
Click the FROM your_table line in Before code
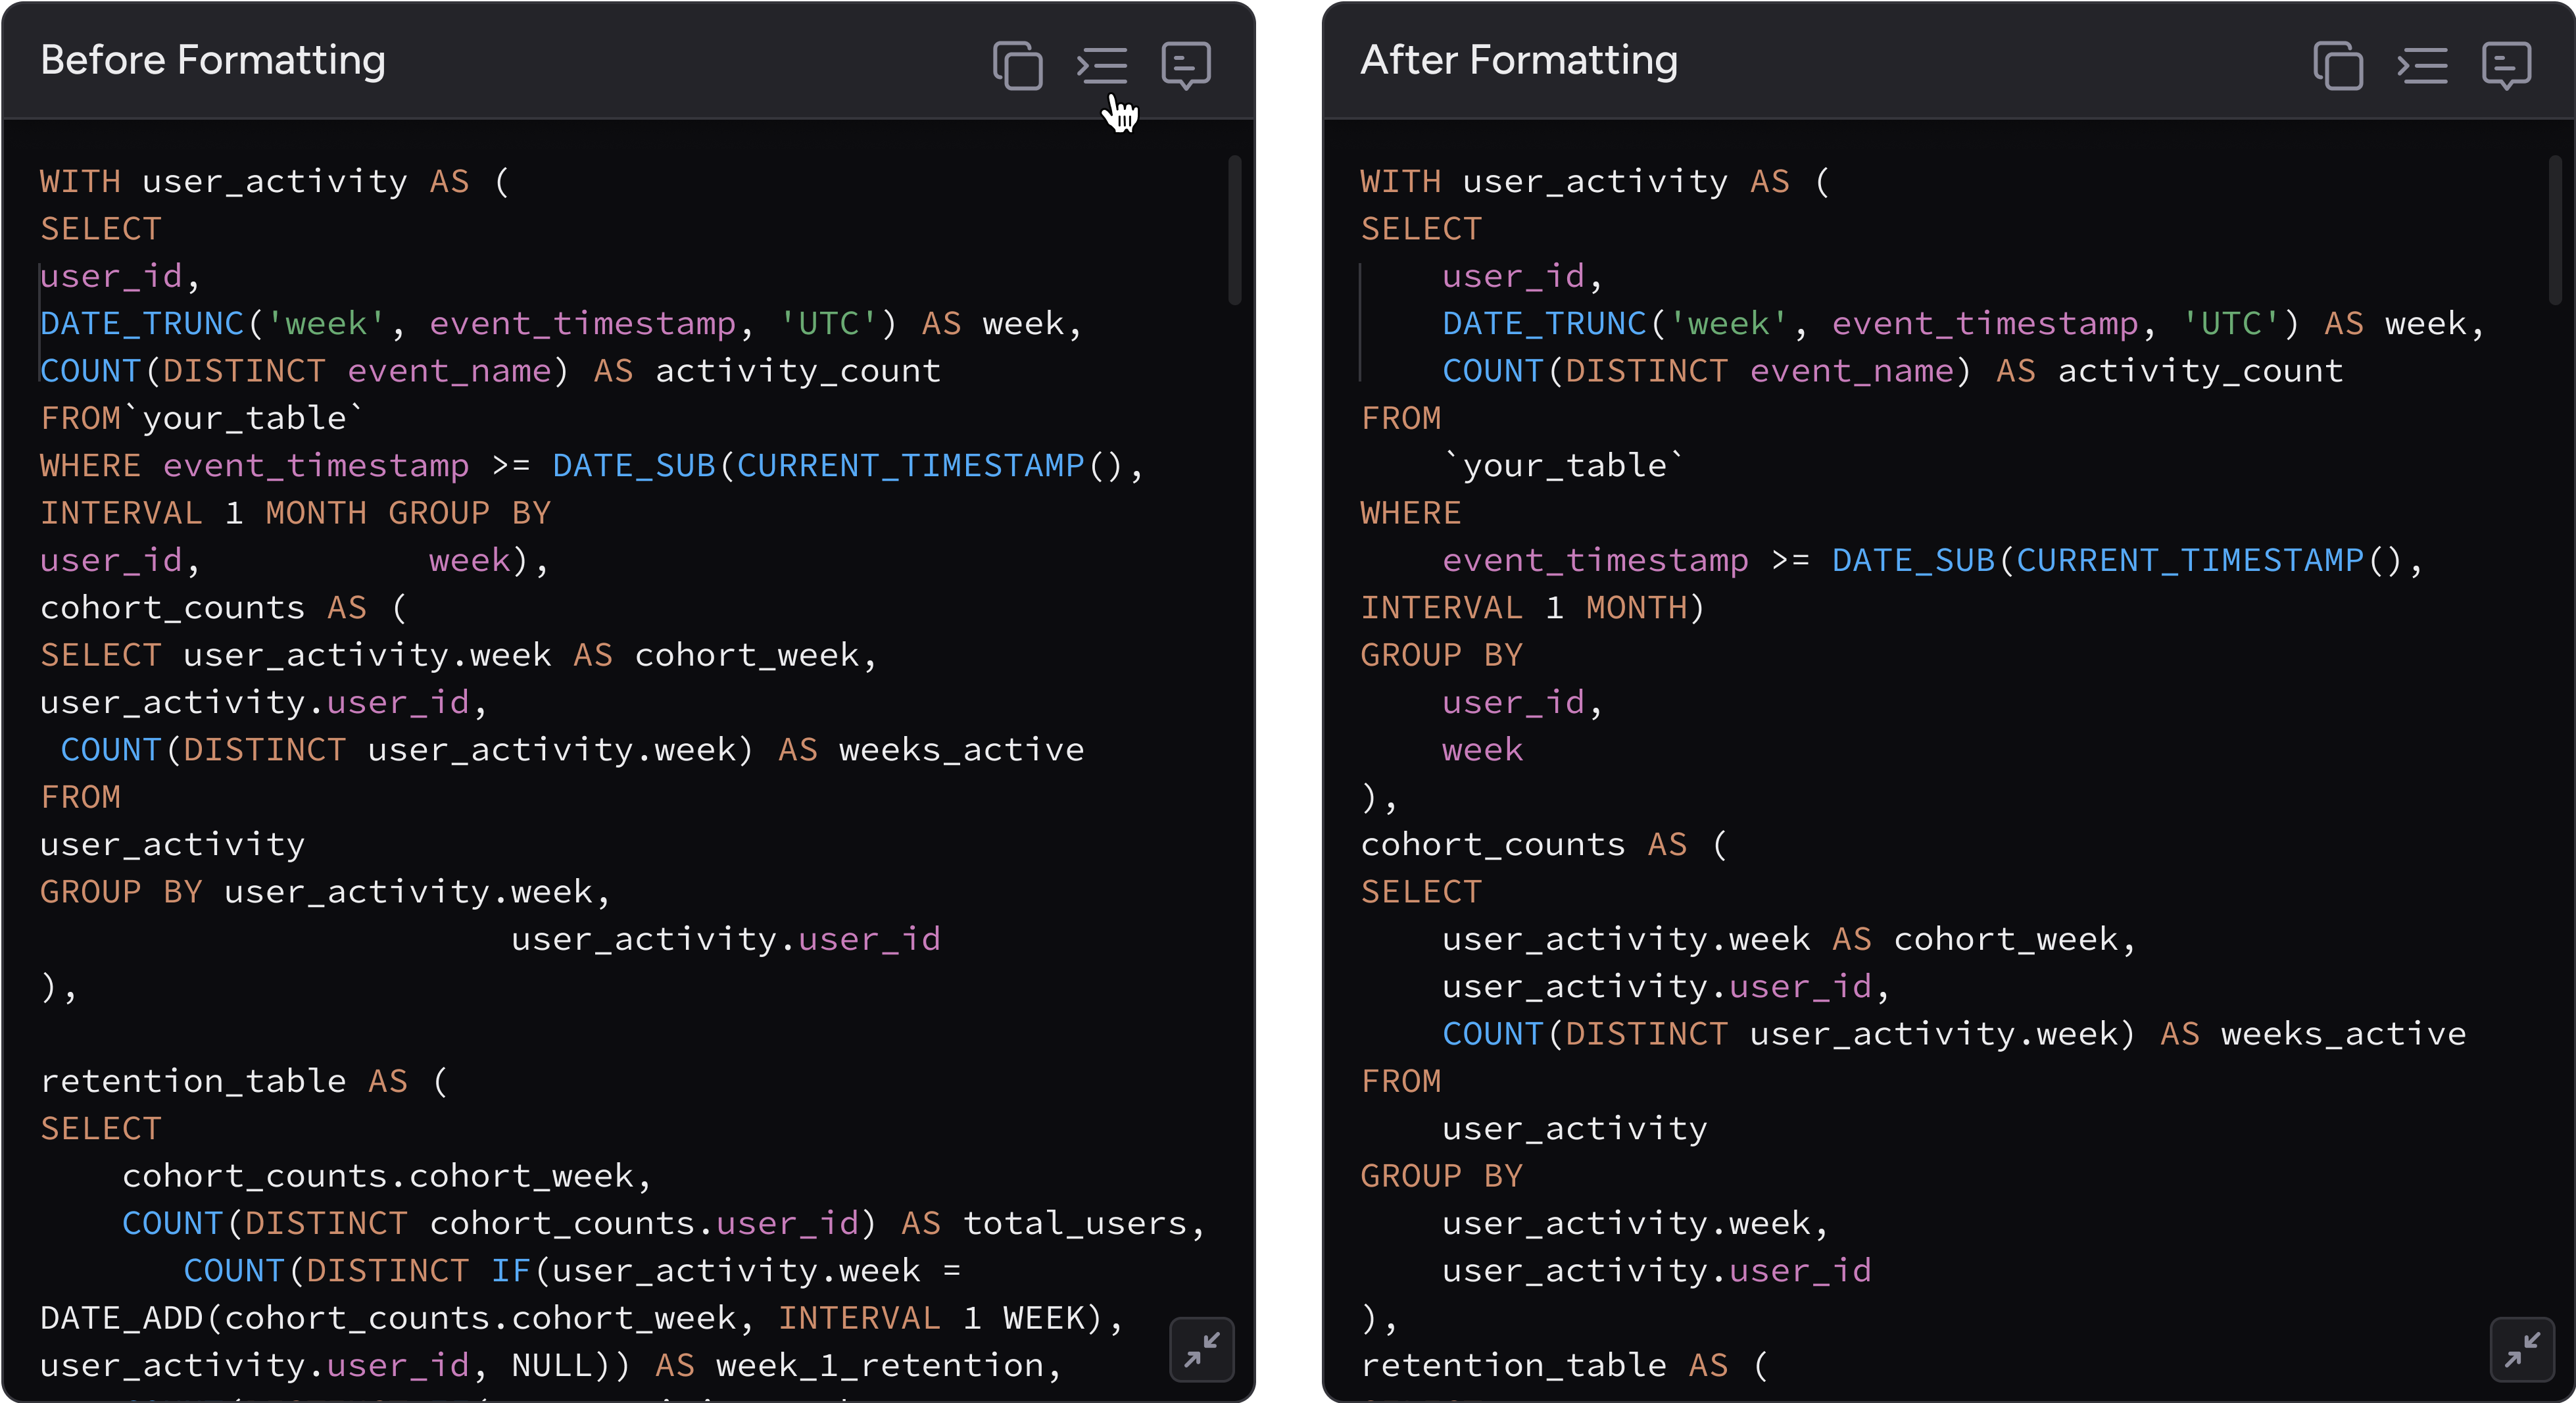(x=199, y=417)
